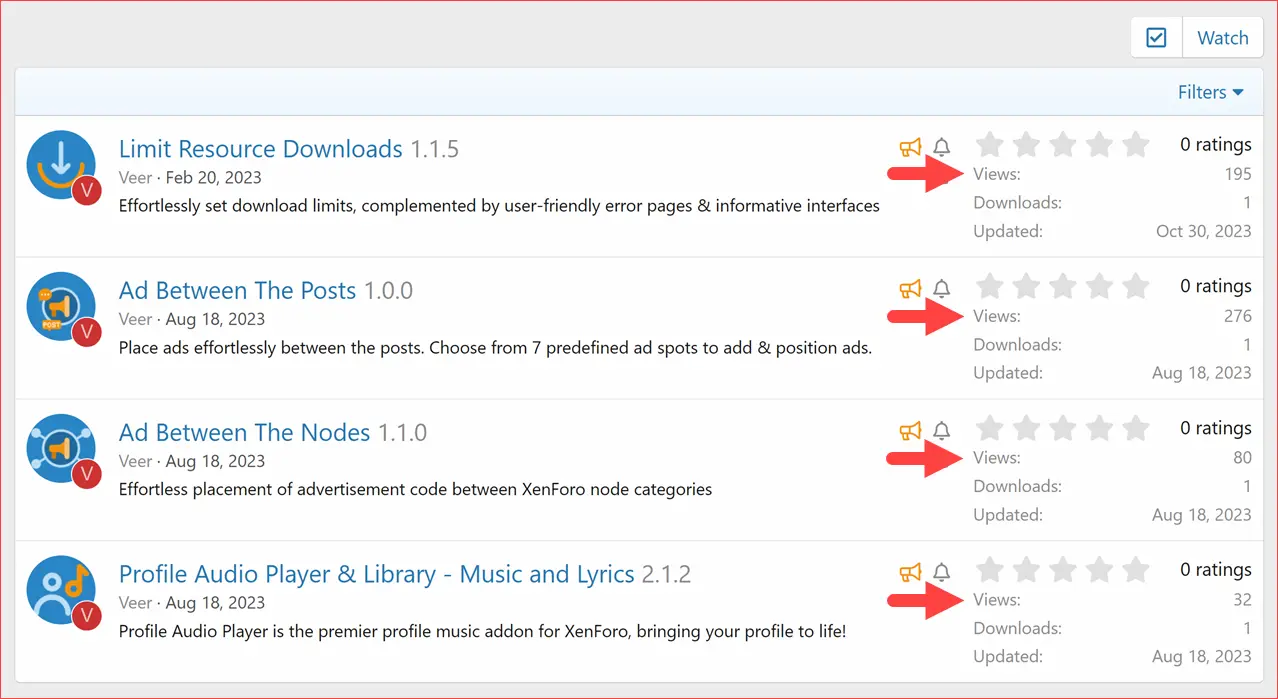The width and height of the screenshot is (1278, 699).
Task: Select the megaphone icon beside Ad Between The Nodes
Action: 910,430
